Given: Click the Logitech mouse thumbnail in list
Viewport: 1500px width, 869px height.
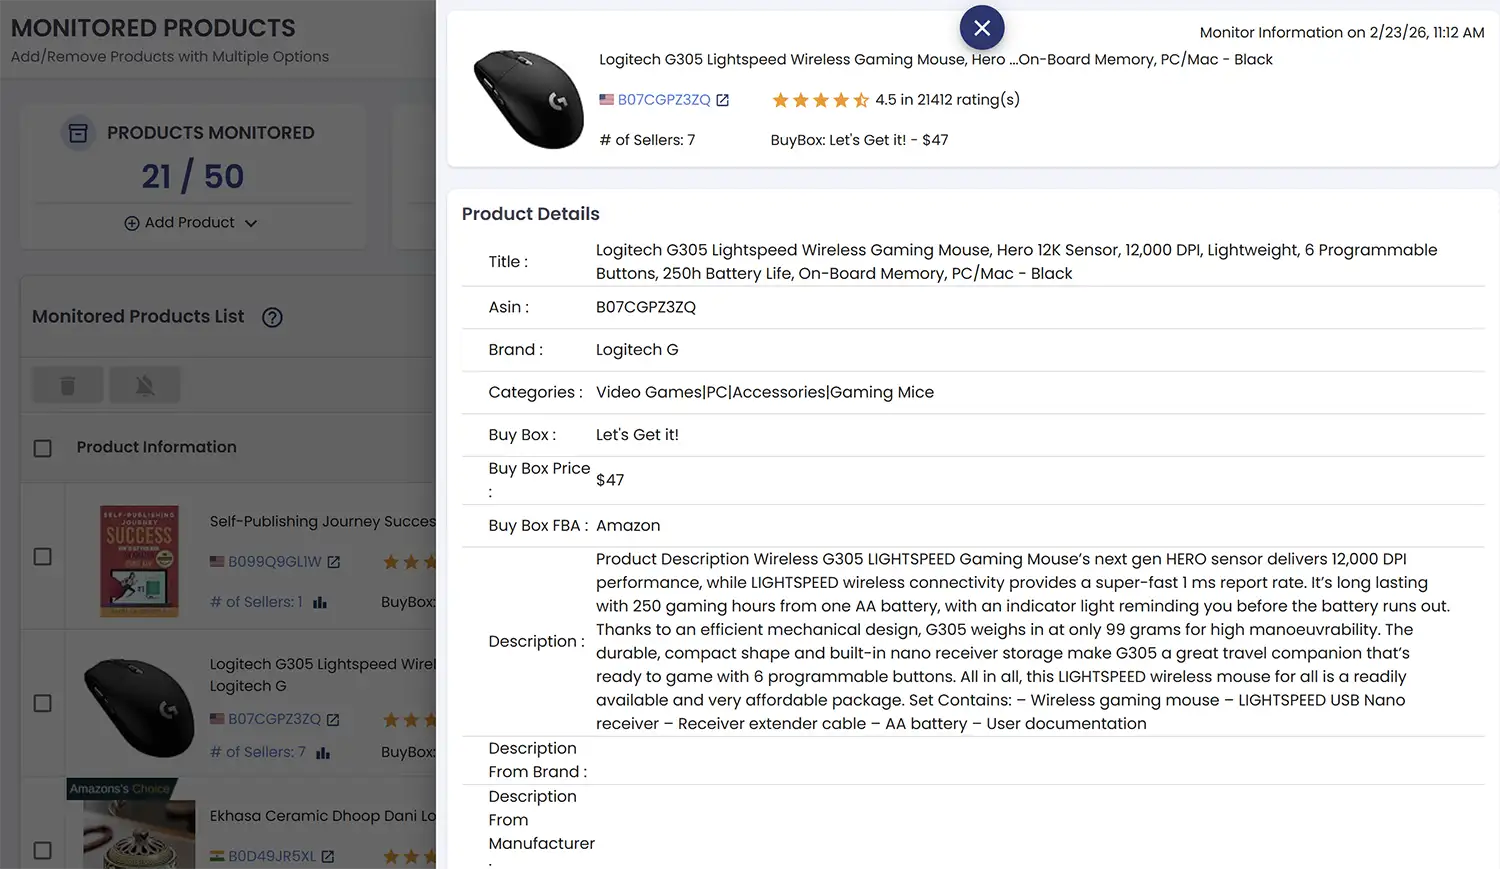Looking at the screenshot, I should tap(139, 707).
